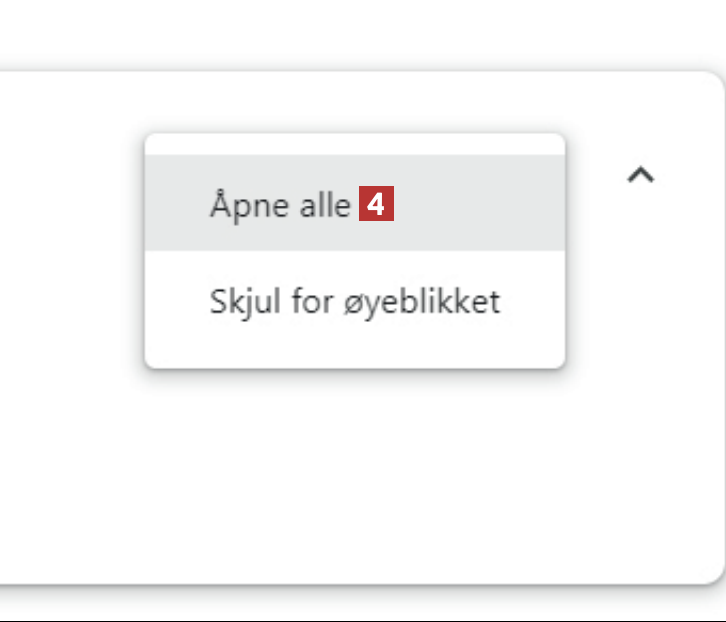
Task: Select the "Åpne alle" menu option
Action: (280, 205)
